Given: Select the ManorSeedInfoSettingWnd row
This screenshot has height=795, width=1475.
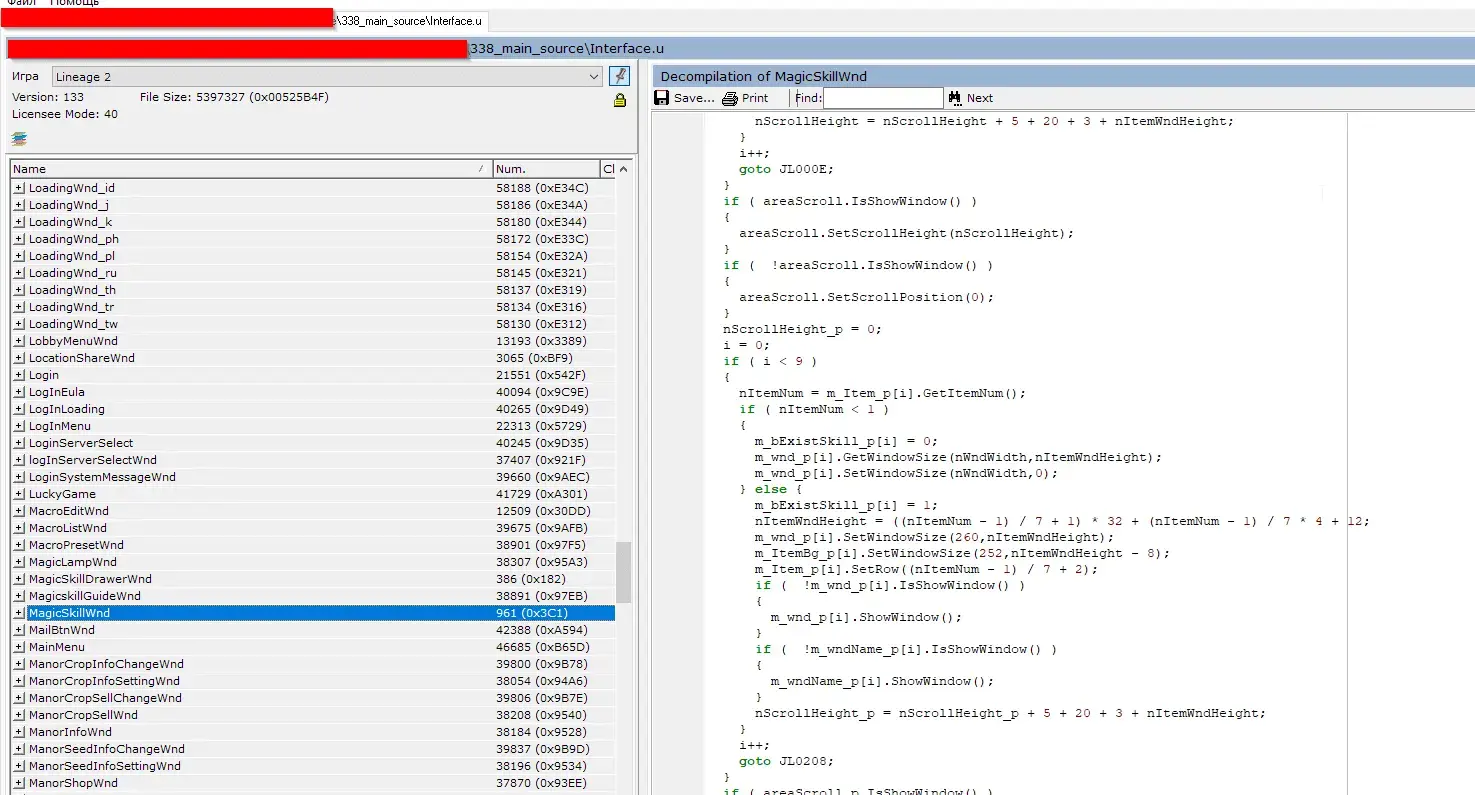Looking at the screenshot, I should (313, 766).
